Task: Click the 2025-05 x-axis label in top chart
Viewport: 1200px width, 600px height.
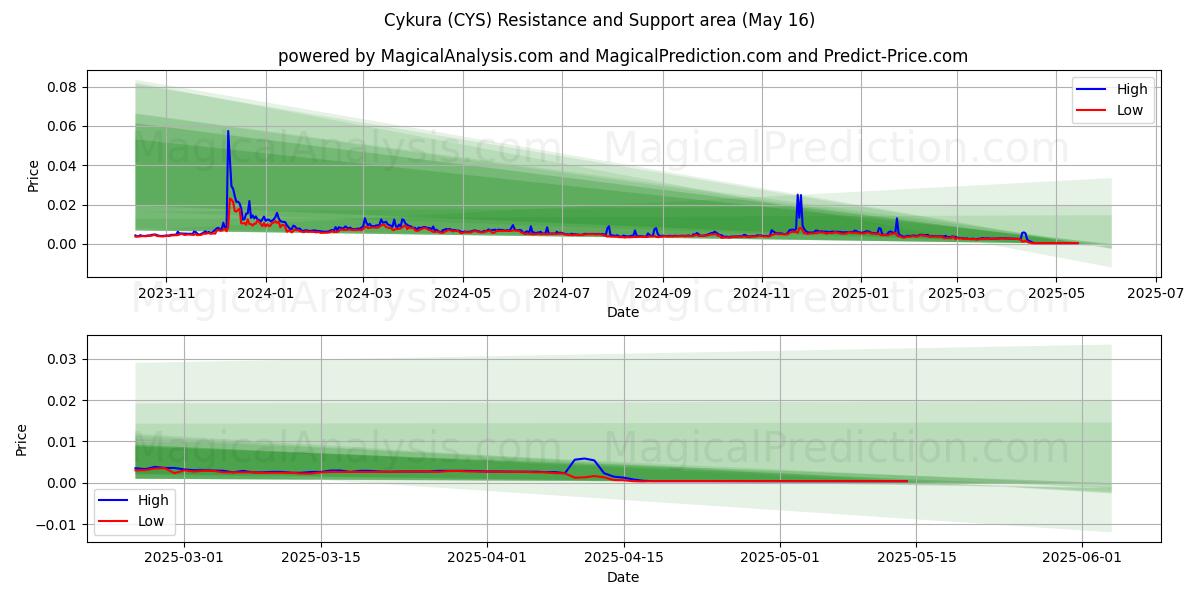Action: 1056,293
